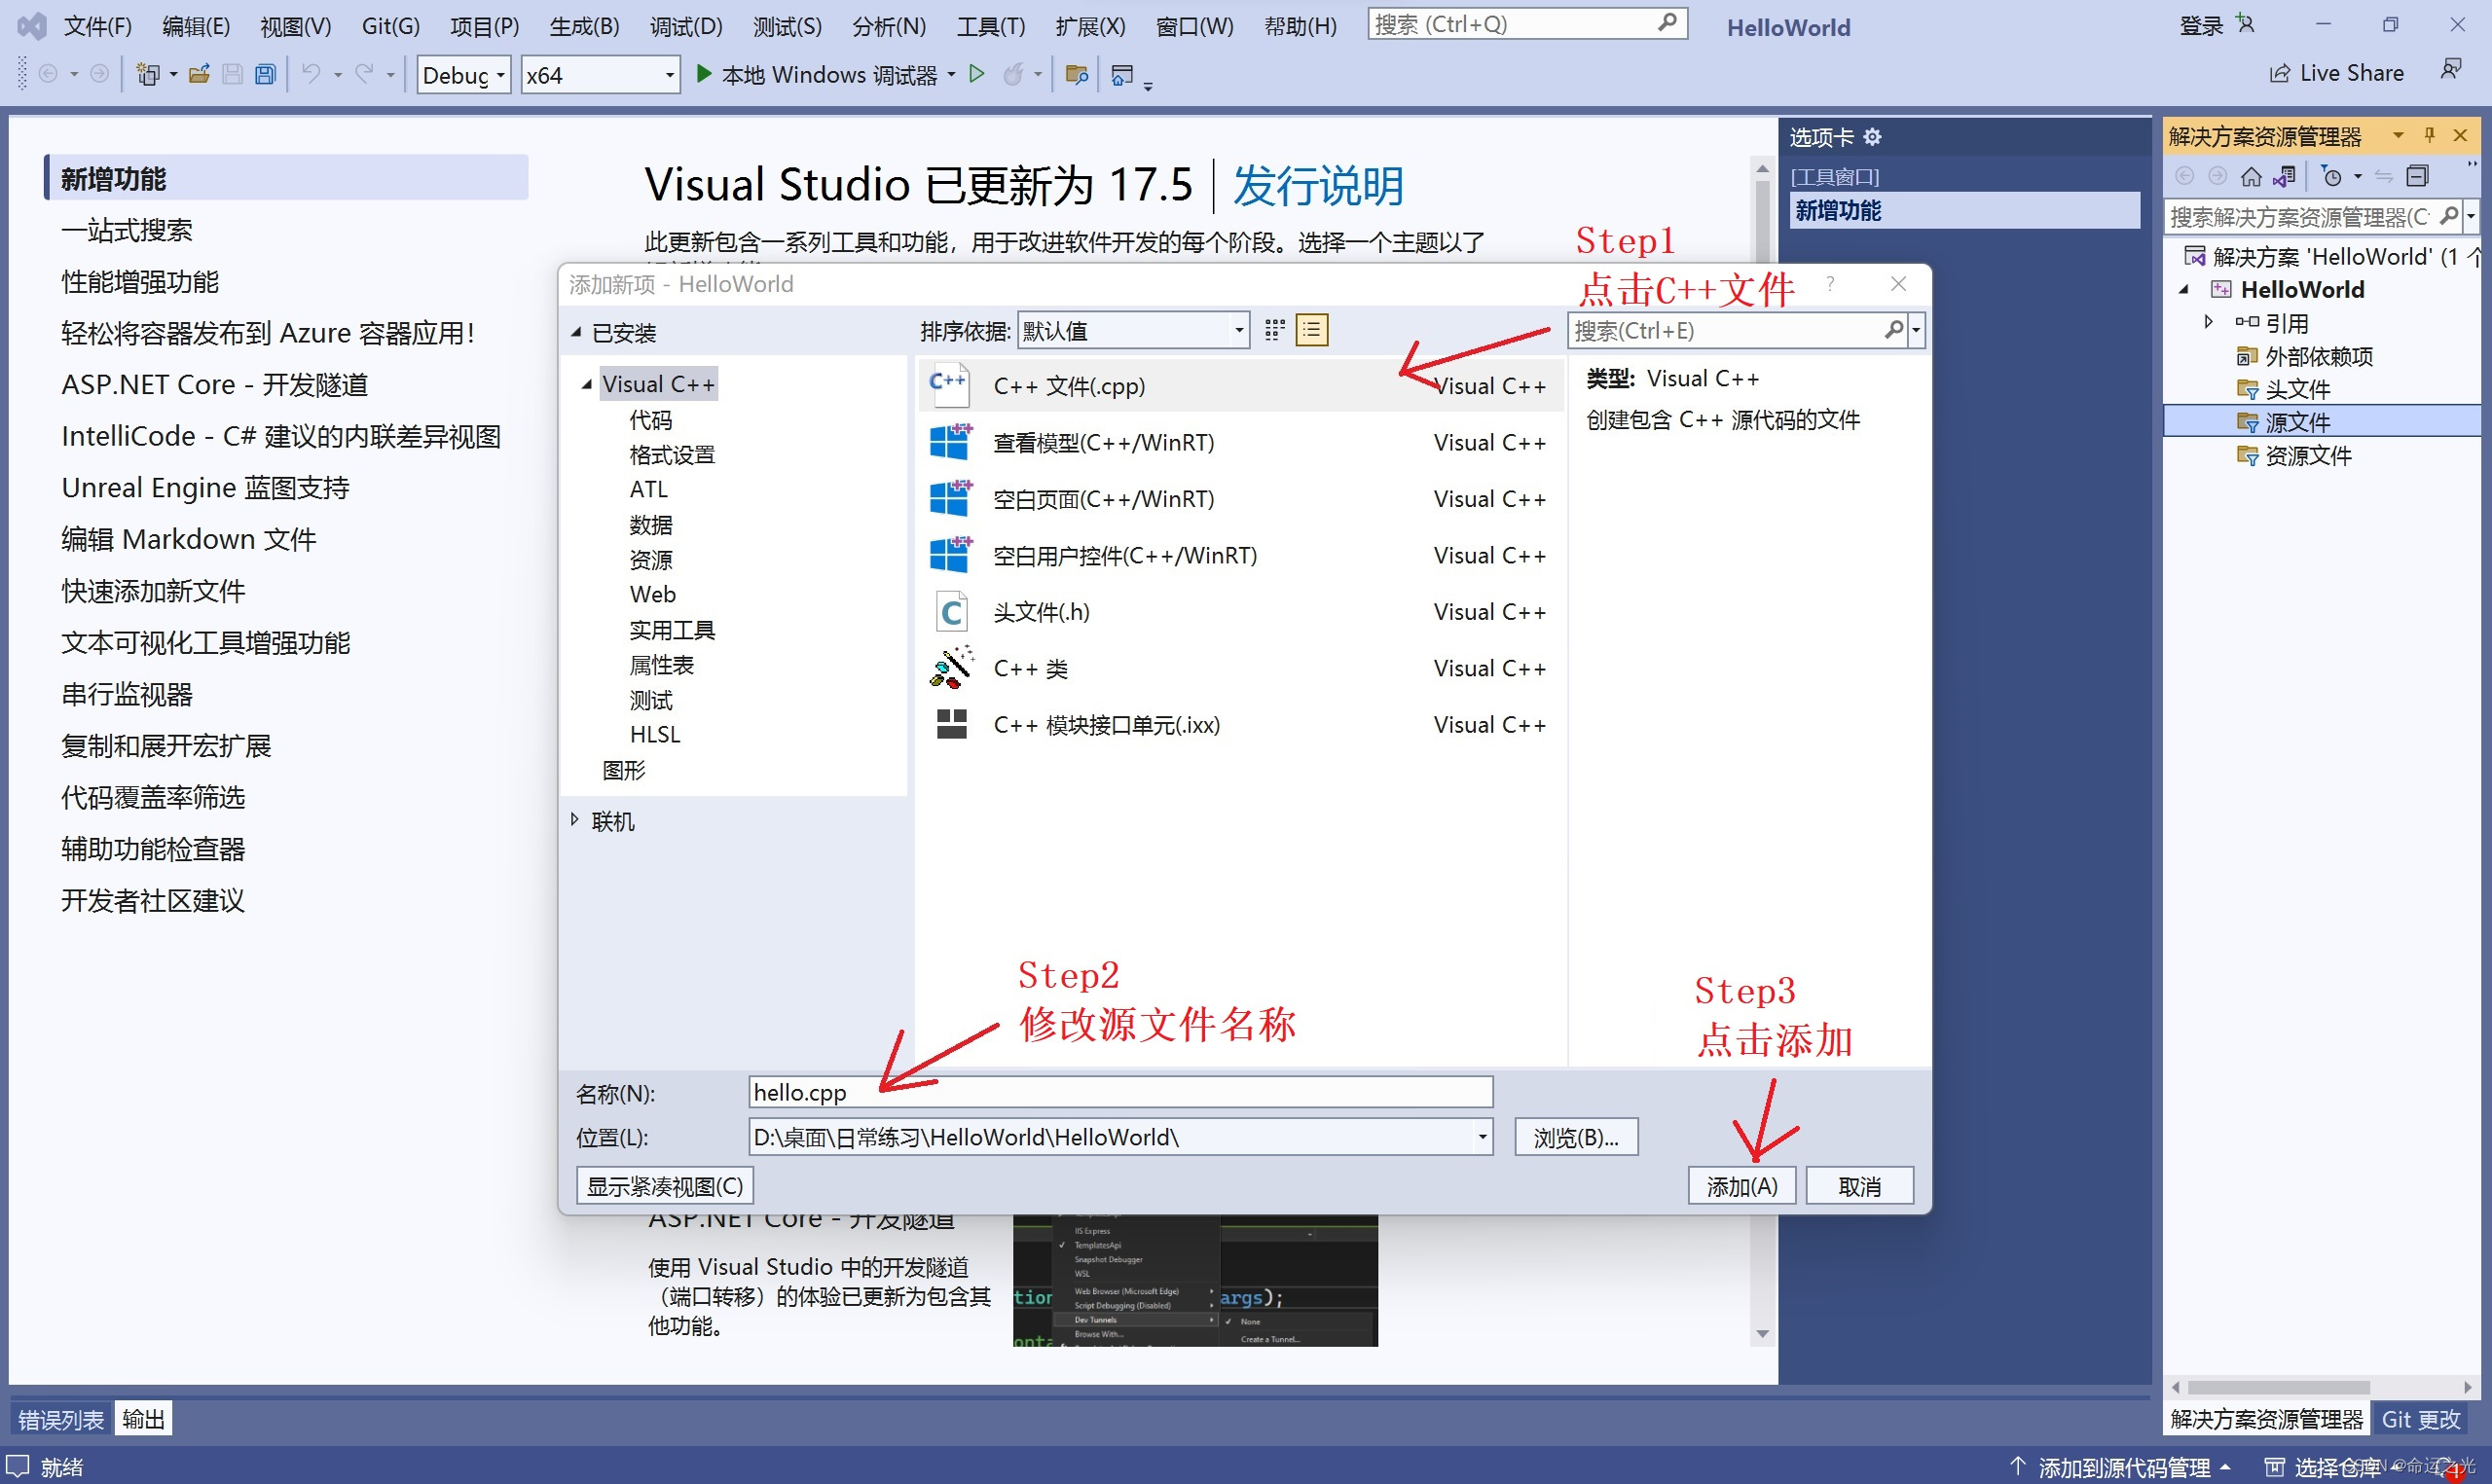The width and height of the screenshot is (2492, 1484).
Task: Expand the 联机 tree node
Action: [x=575, y=820]
